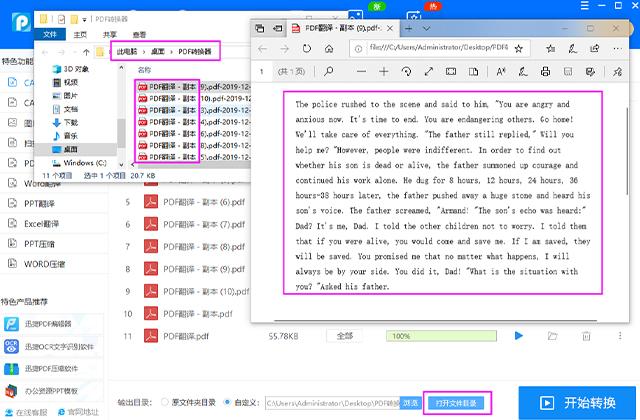Viewport: 640px width, 420px height.
Task: Open the 主页 tab in Explorer ribbon
Action: coord(80,34)
